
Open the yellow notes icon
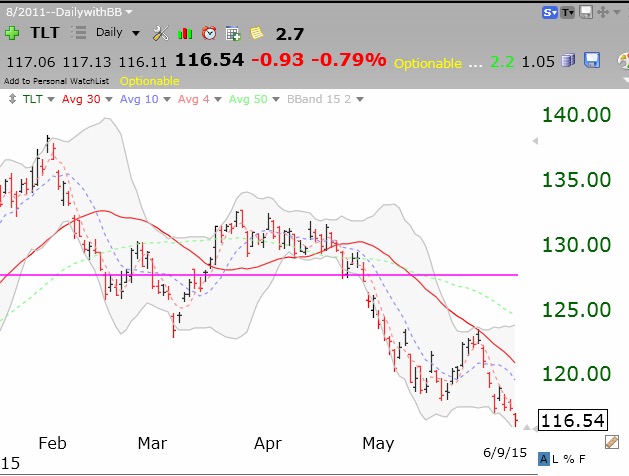click(x=257, y=33)
